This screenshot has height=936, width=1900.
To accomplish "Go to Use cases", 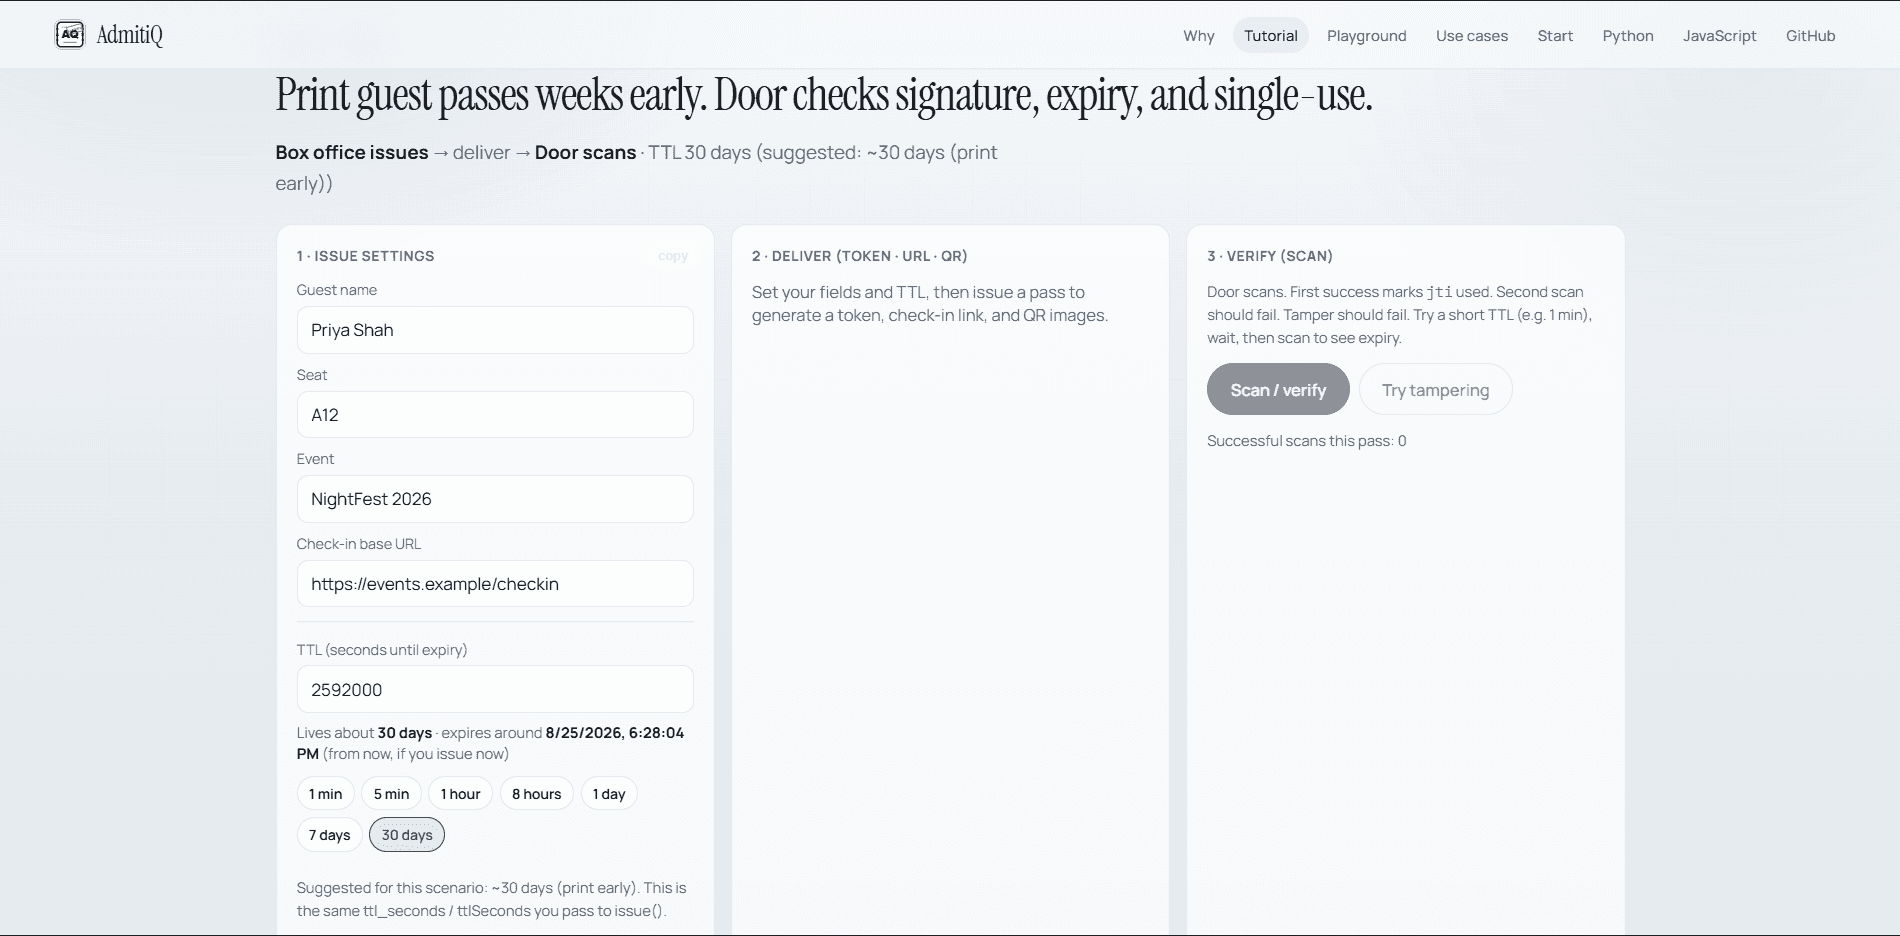I will (x=1471, y=36).
